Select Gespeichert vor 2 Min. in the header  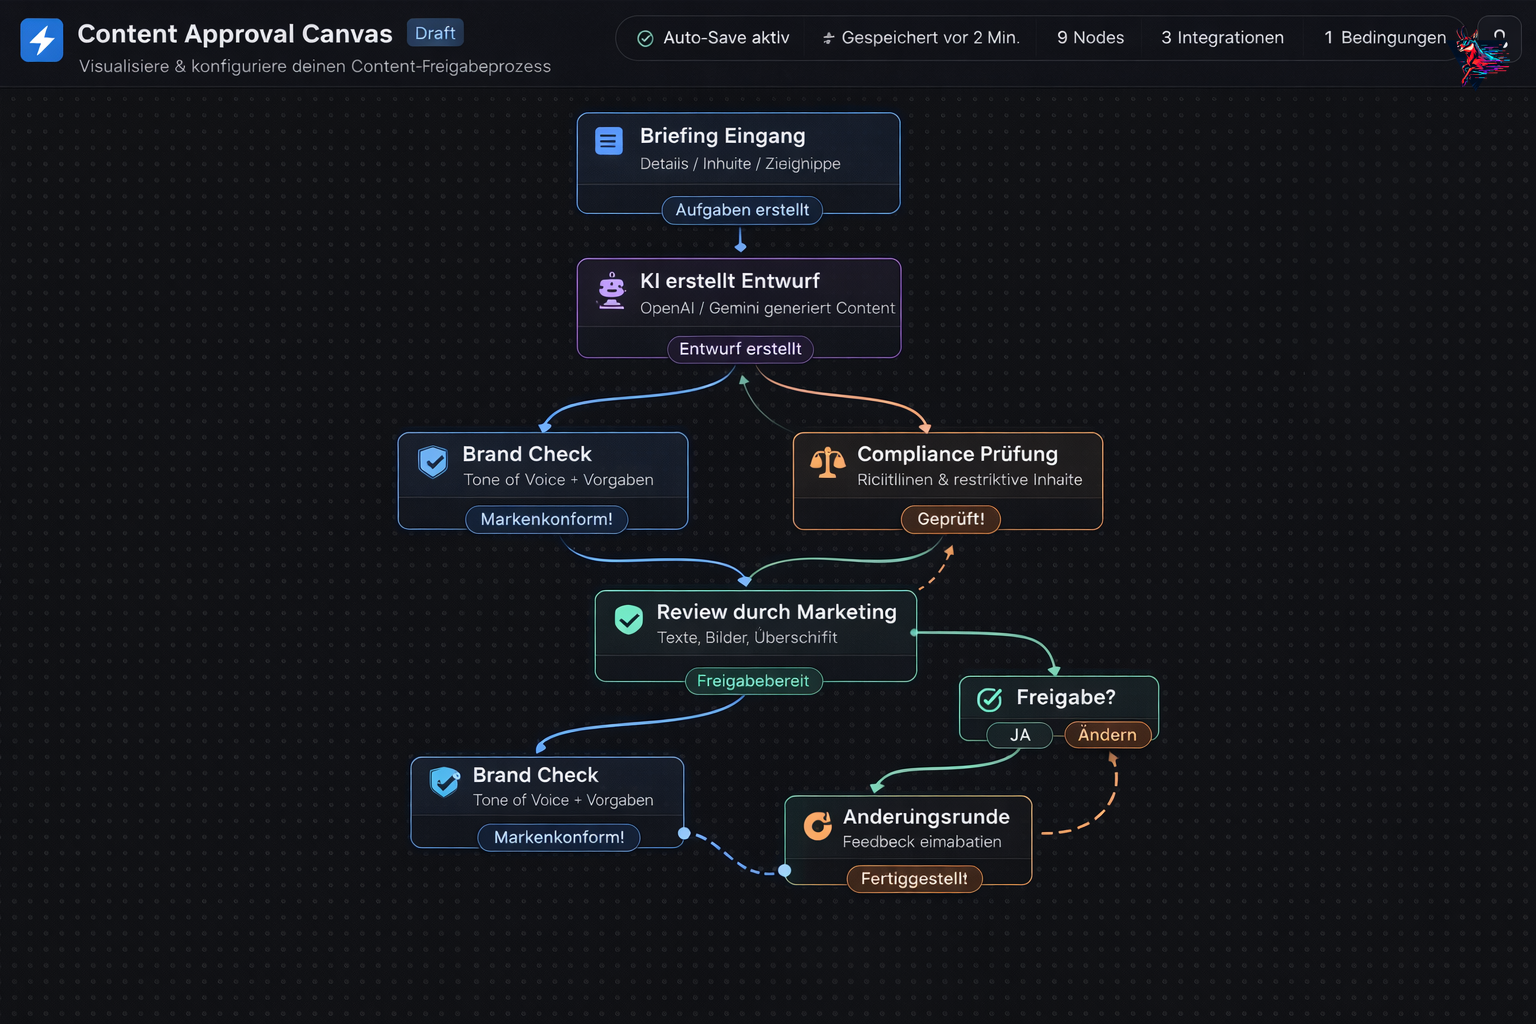(920, 38)
